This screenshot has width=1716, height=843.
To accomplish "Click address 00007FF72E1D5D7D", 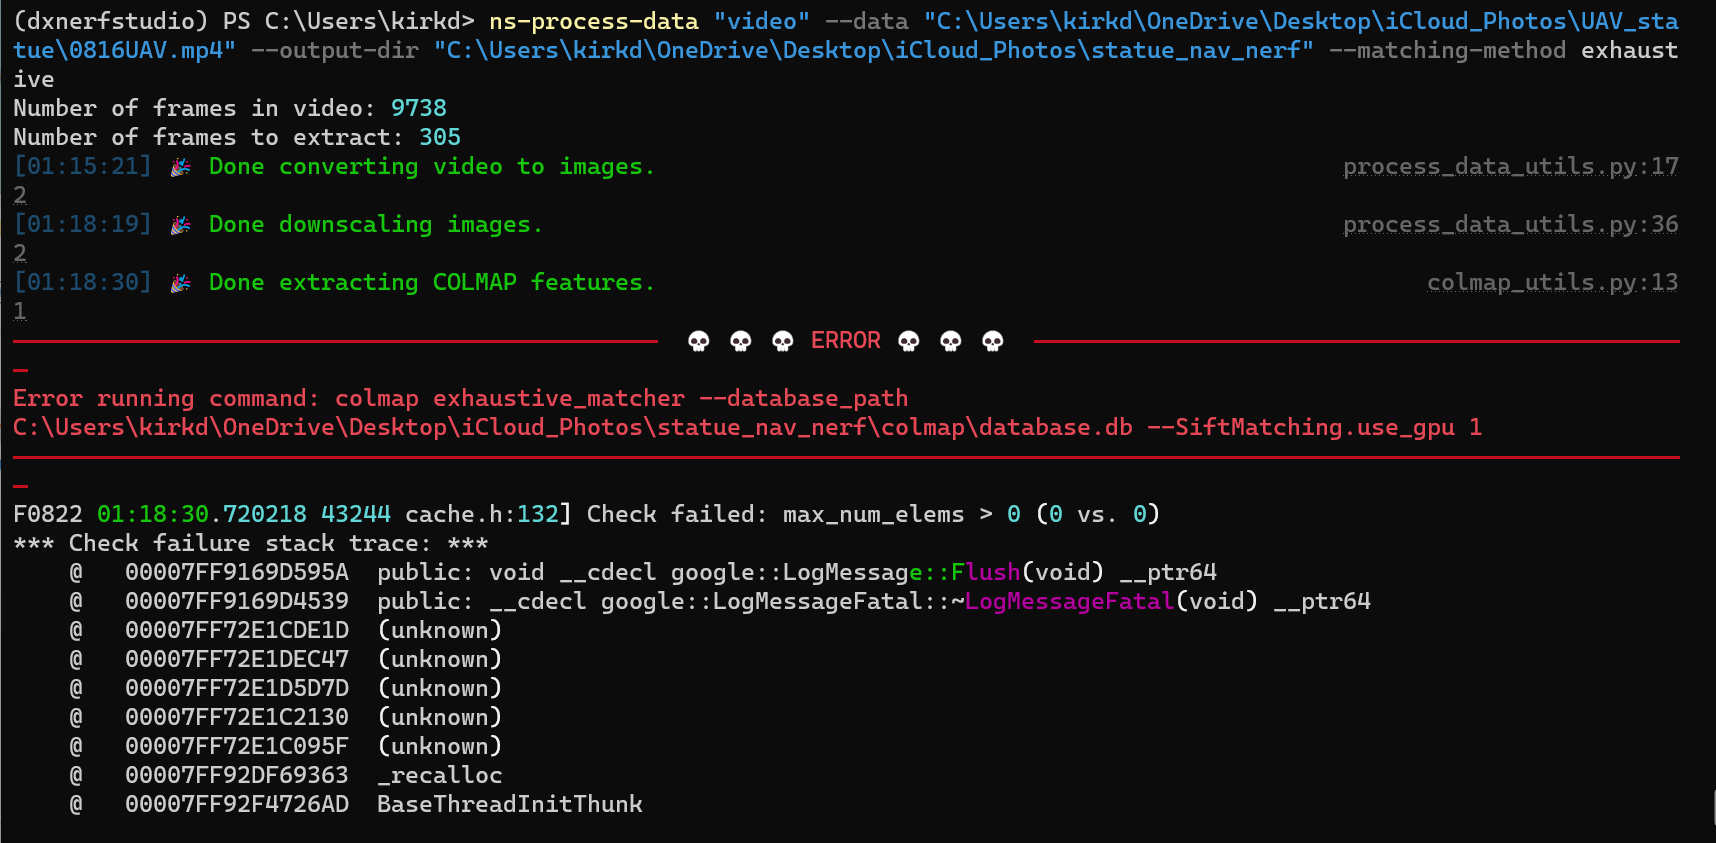I will pyautogui.click(x=237, y=688).
